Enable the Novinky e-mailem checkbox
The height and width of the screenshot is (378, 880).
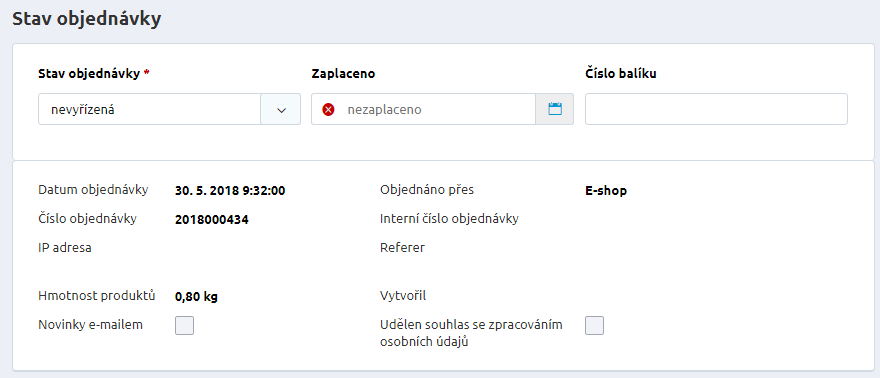(x=185, y=325)
